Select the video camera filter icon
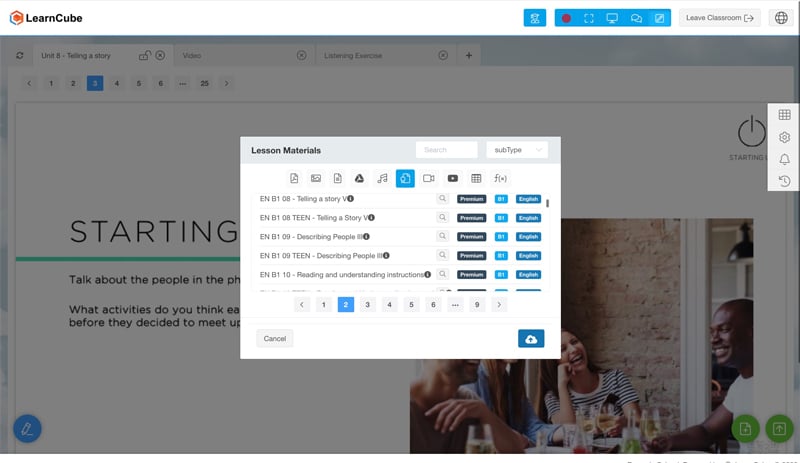 tap(429, 178)
